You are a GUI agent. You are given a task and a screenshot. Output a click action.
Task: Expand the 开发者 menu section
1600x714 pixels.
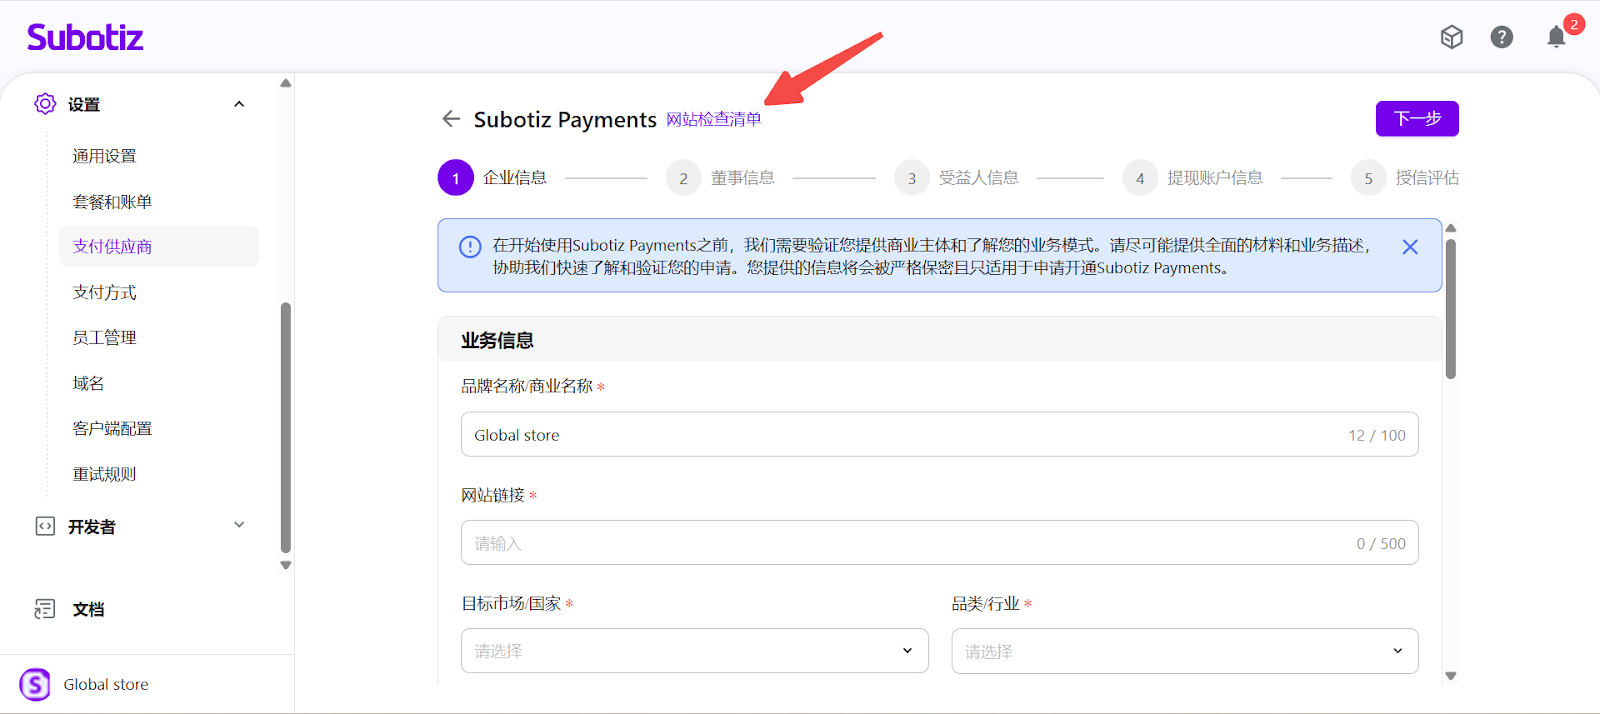click(x=239, y=525)
